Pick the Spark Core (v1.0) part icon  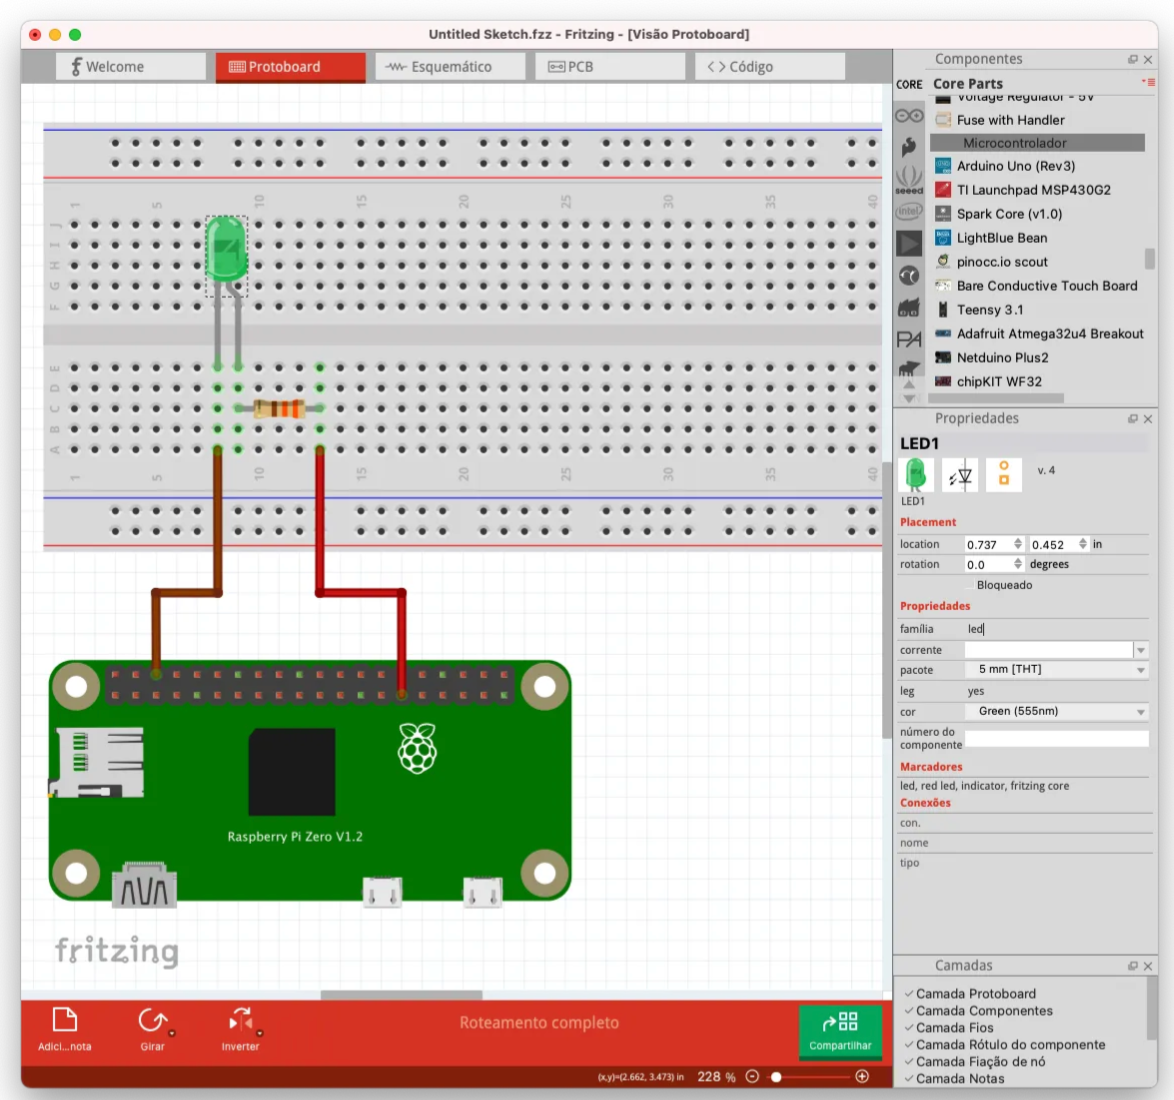(x=943, y=213)
